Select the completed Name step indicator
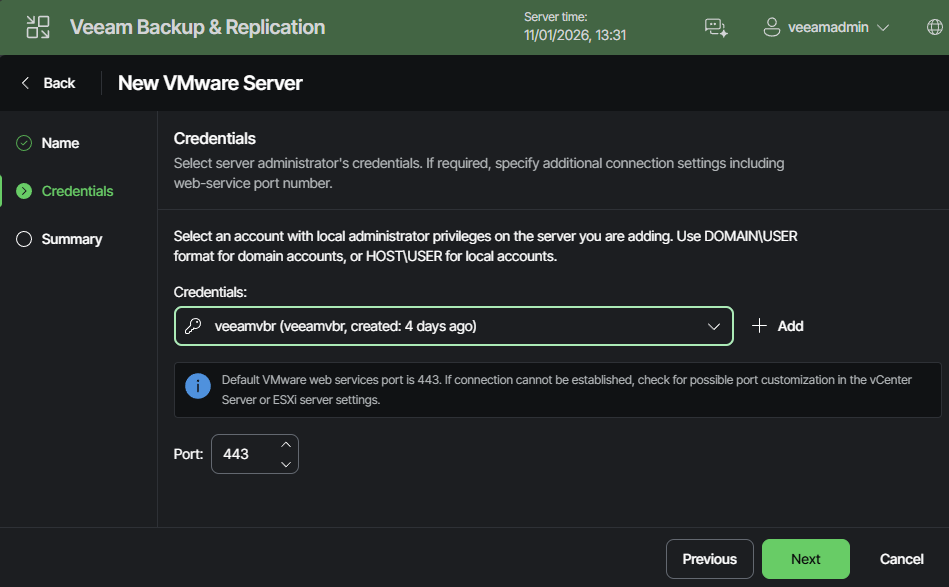949x587 pixels. pos(25,143)
